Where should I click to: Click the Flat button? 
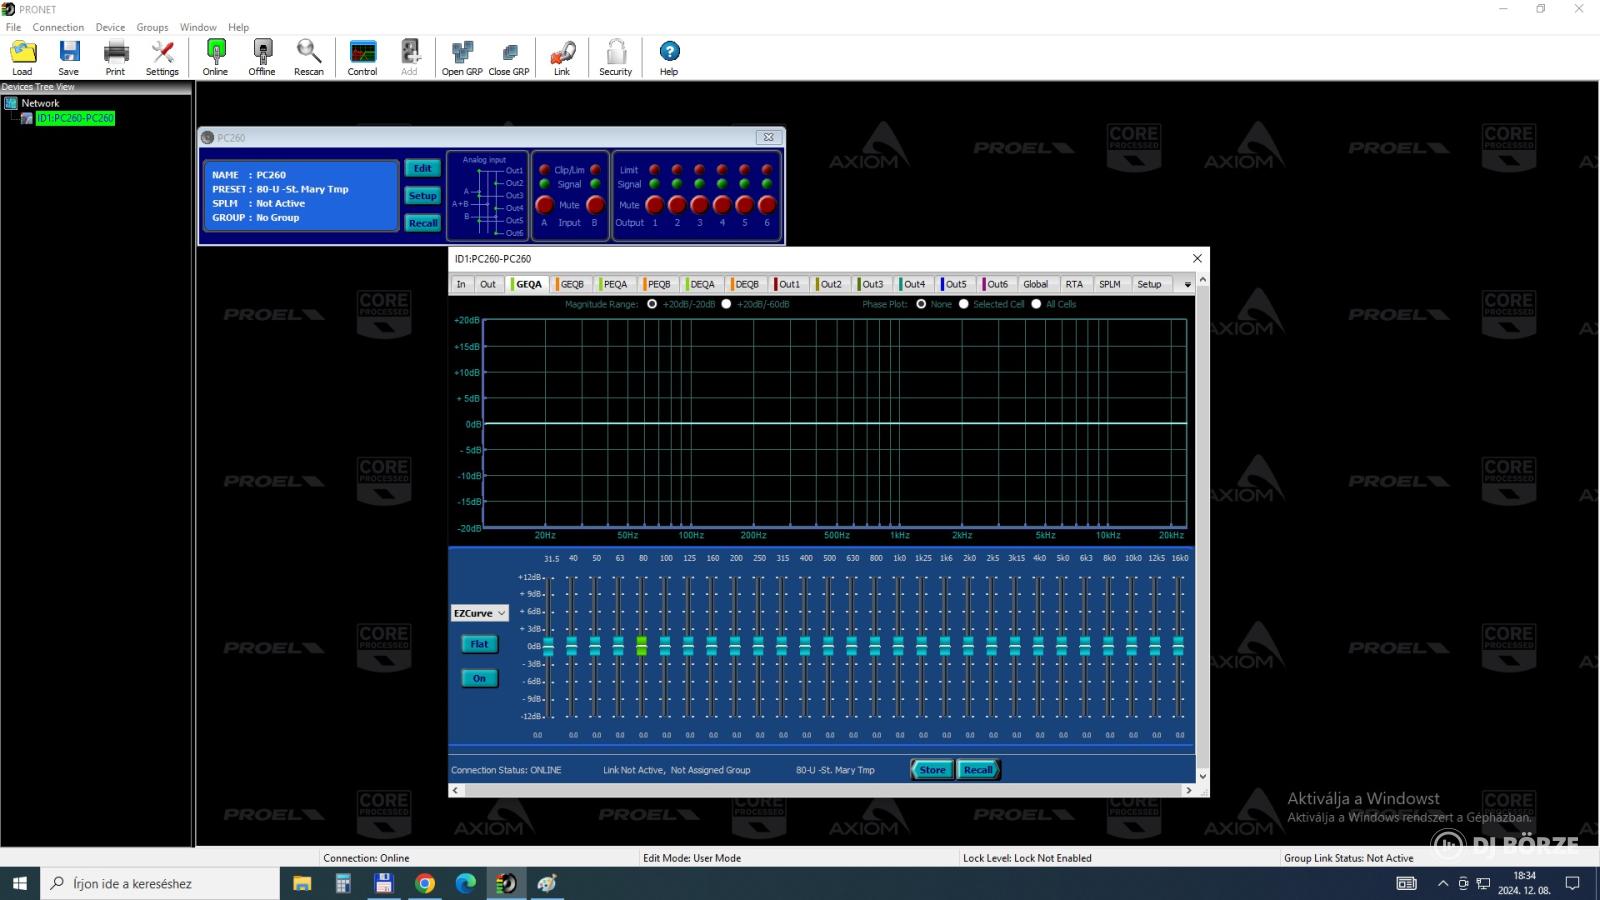[479, 644]
